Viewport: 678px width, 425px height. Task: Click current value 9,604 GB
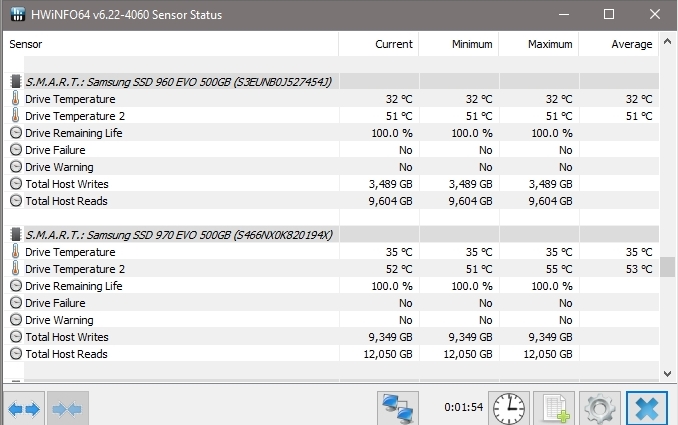(x=390, y=201)
